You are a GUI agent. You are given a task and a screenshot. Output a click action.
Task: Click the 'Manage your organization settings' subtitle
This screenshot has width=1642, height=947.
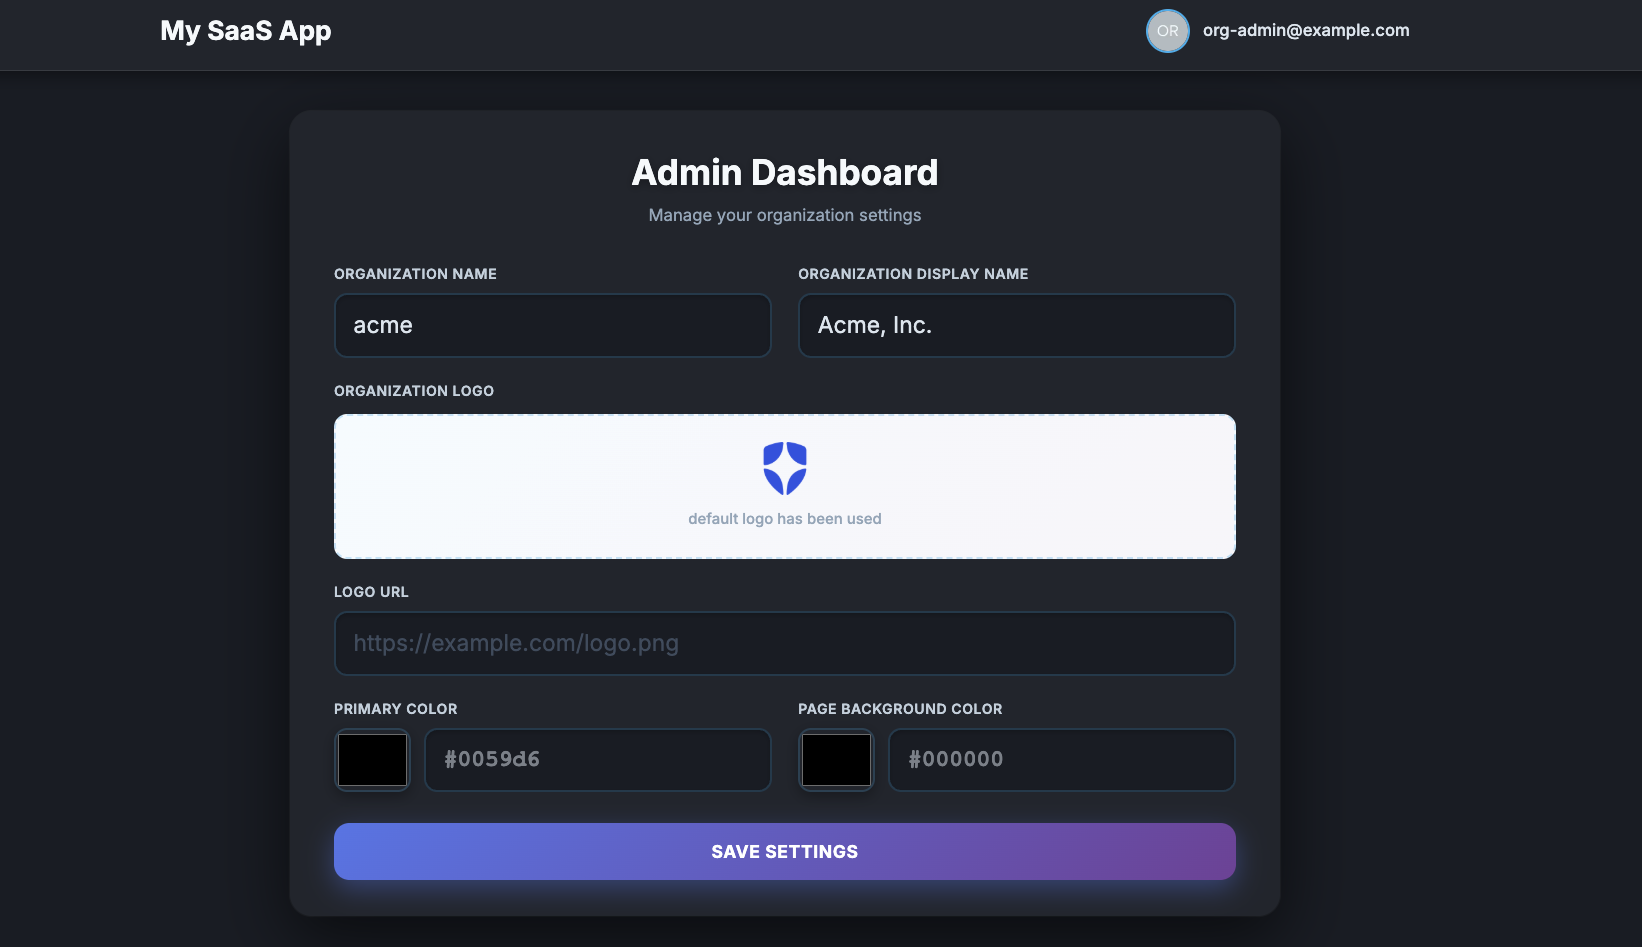784,215
